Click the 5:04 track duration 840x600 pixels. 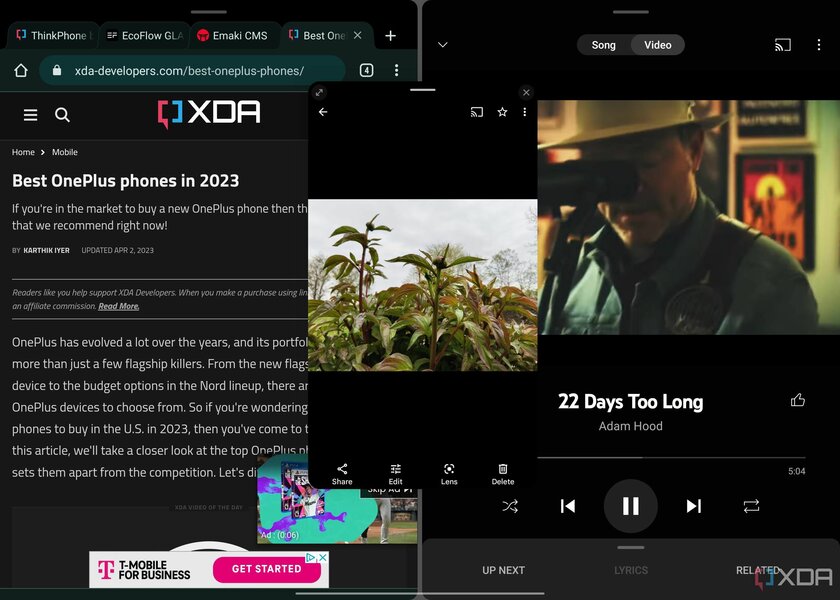[797, 471]
